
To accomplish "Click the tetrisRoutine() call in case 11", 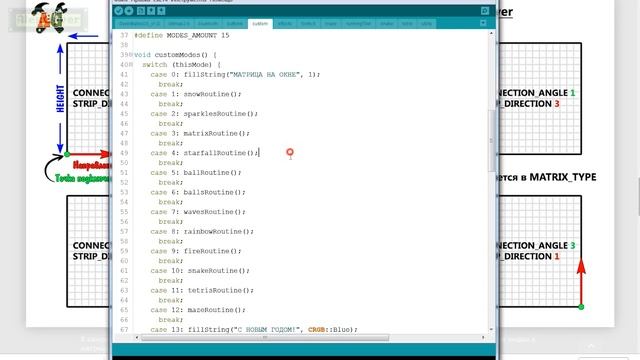I will [x=220, y=290].
